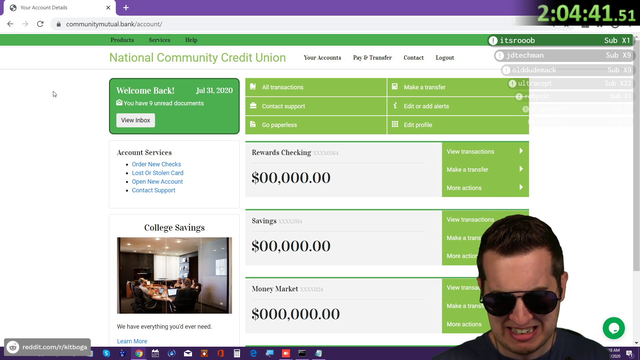
Task: Open the Contact page
Action: point(413,58)
